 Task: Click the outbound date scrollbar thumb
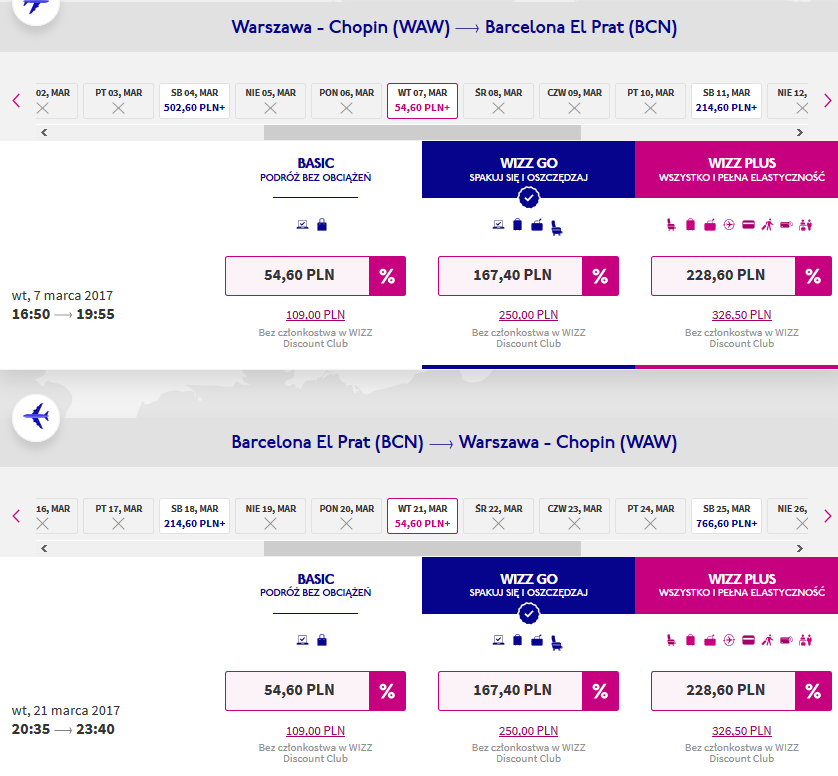pos(422,133)
